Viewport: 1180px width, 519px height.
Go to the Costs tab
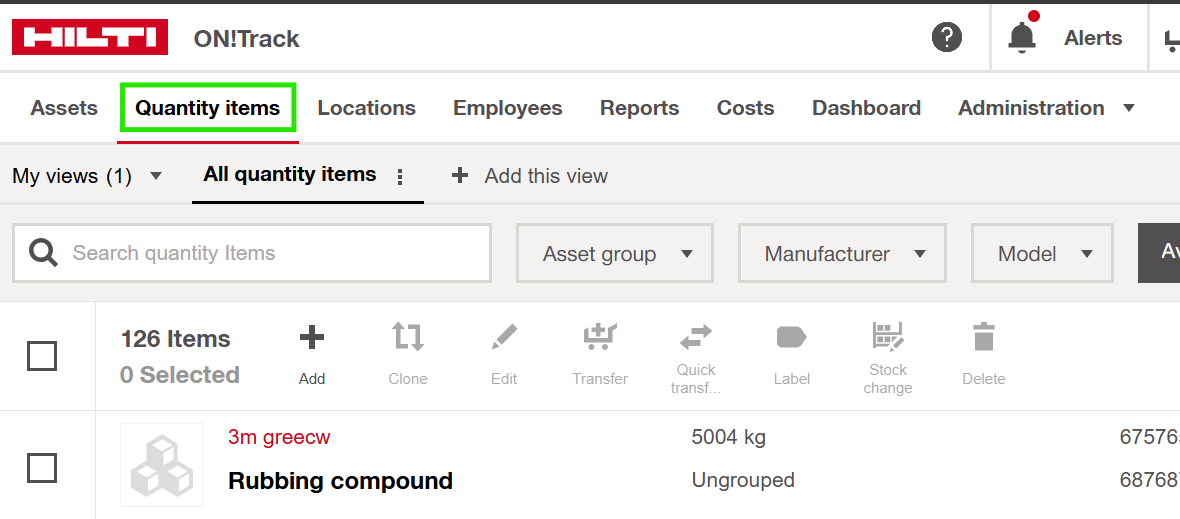(x=745, y=108)
